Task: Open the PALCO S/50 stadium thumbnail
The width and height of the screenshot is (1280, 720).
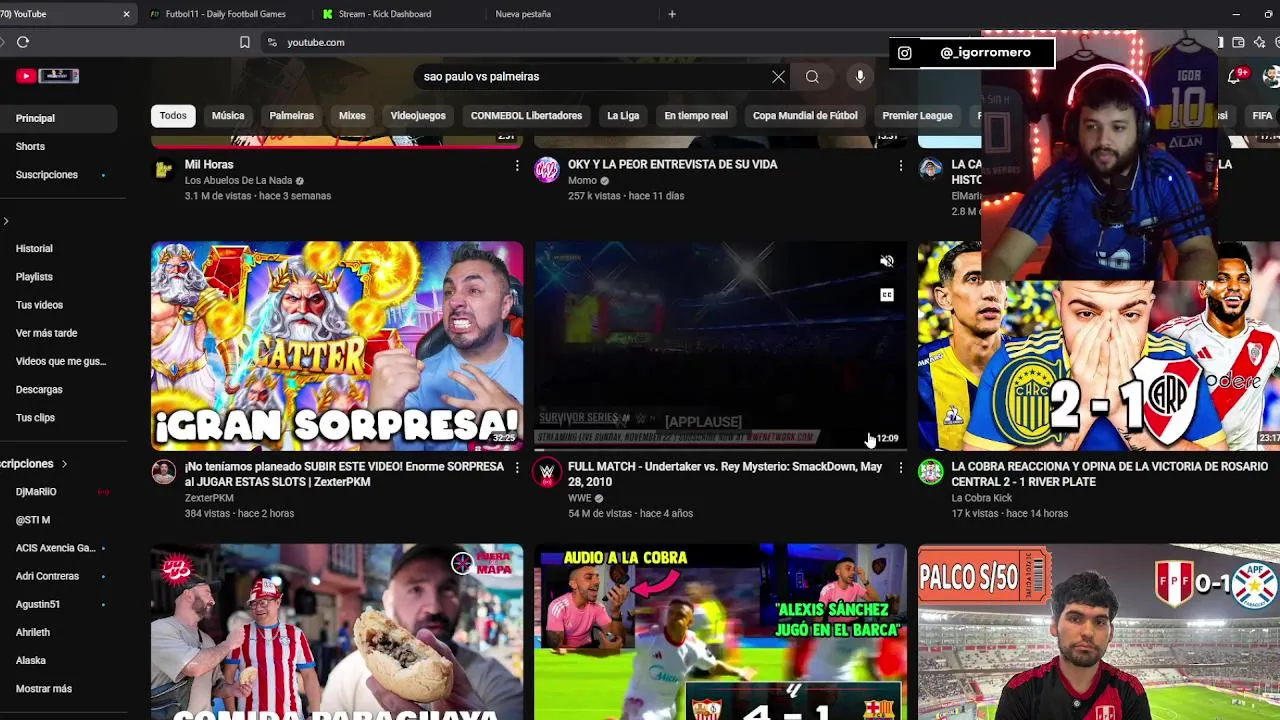Action: pos(1099,632)
